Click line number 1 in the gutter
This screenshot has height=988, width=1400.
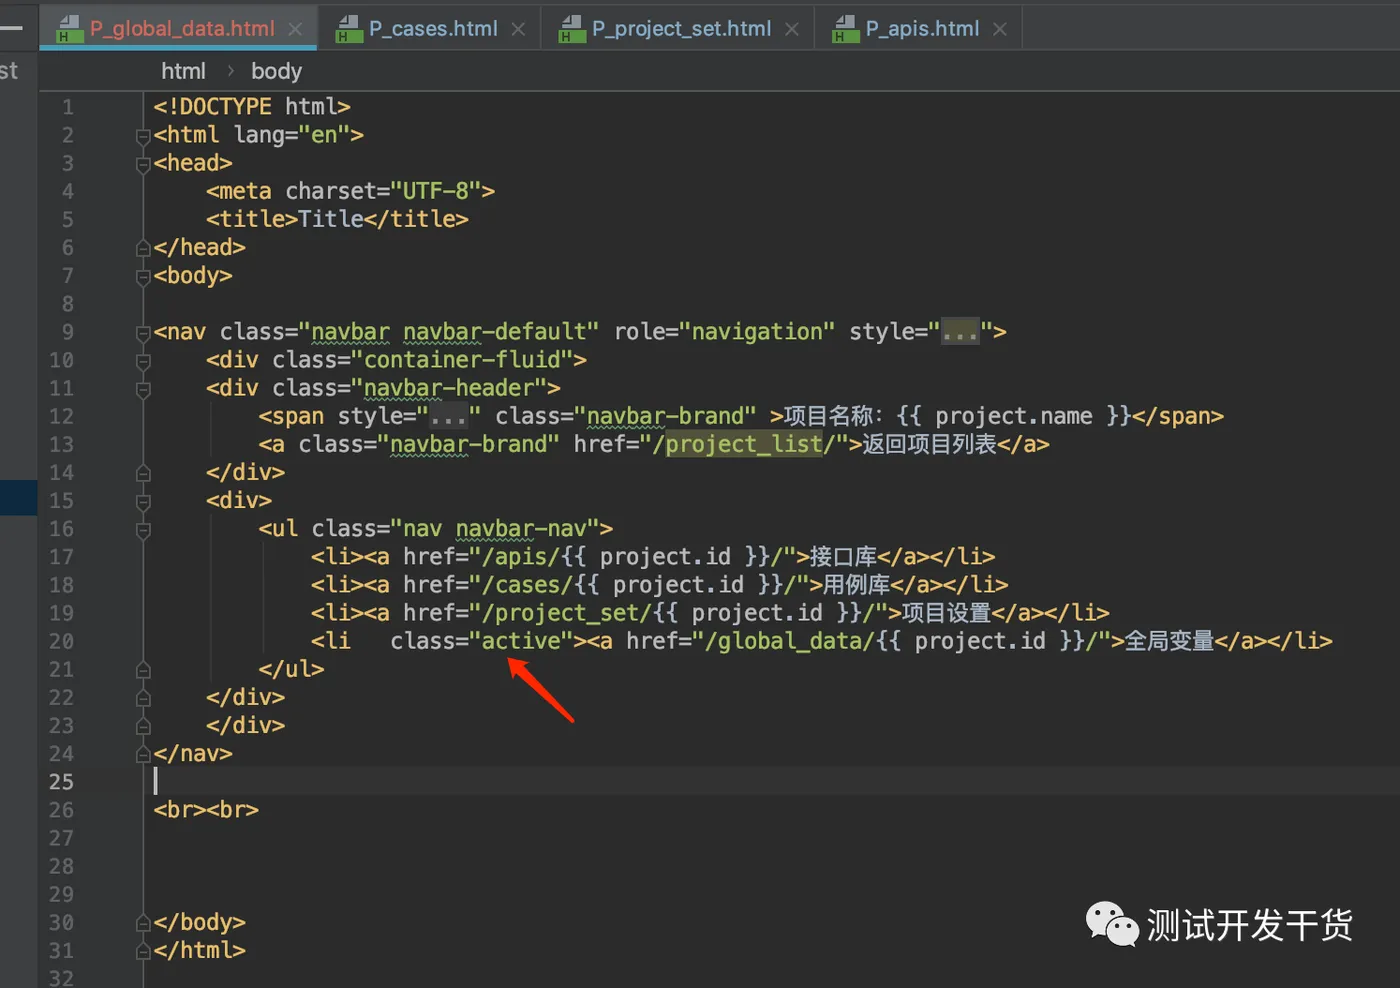(x=67, y=107)
